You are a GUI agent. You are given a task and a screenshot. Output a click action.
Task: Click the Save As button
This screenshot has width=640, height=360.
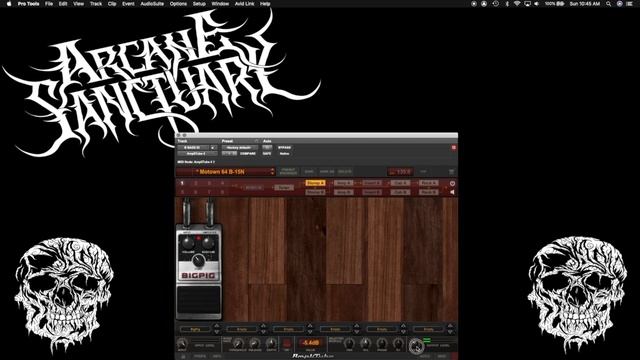pos(327,172)
